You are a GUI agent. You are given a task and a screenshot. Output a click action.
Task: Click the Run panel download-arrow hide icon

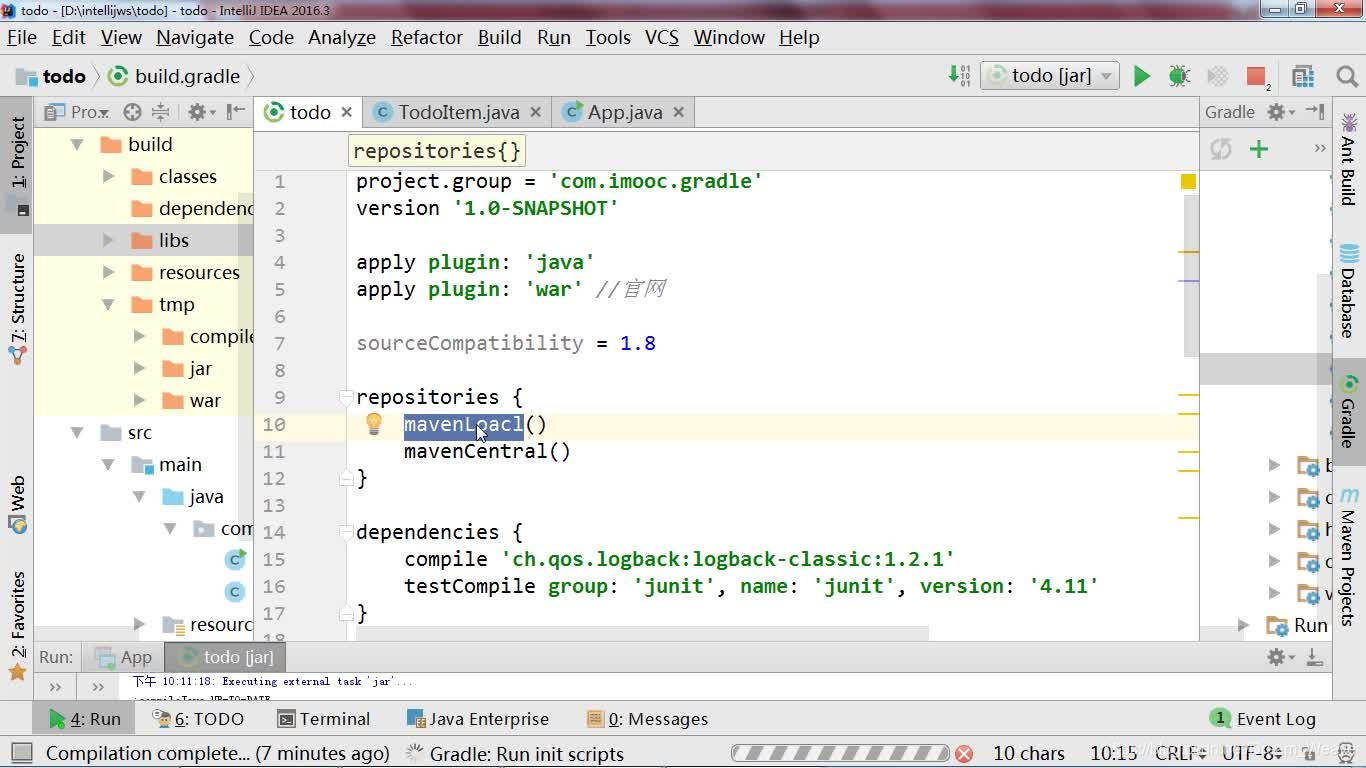coord(1315,657)
